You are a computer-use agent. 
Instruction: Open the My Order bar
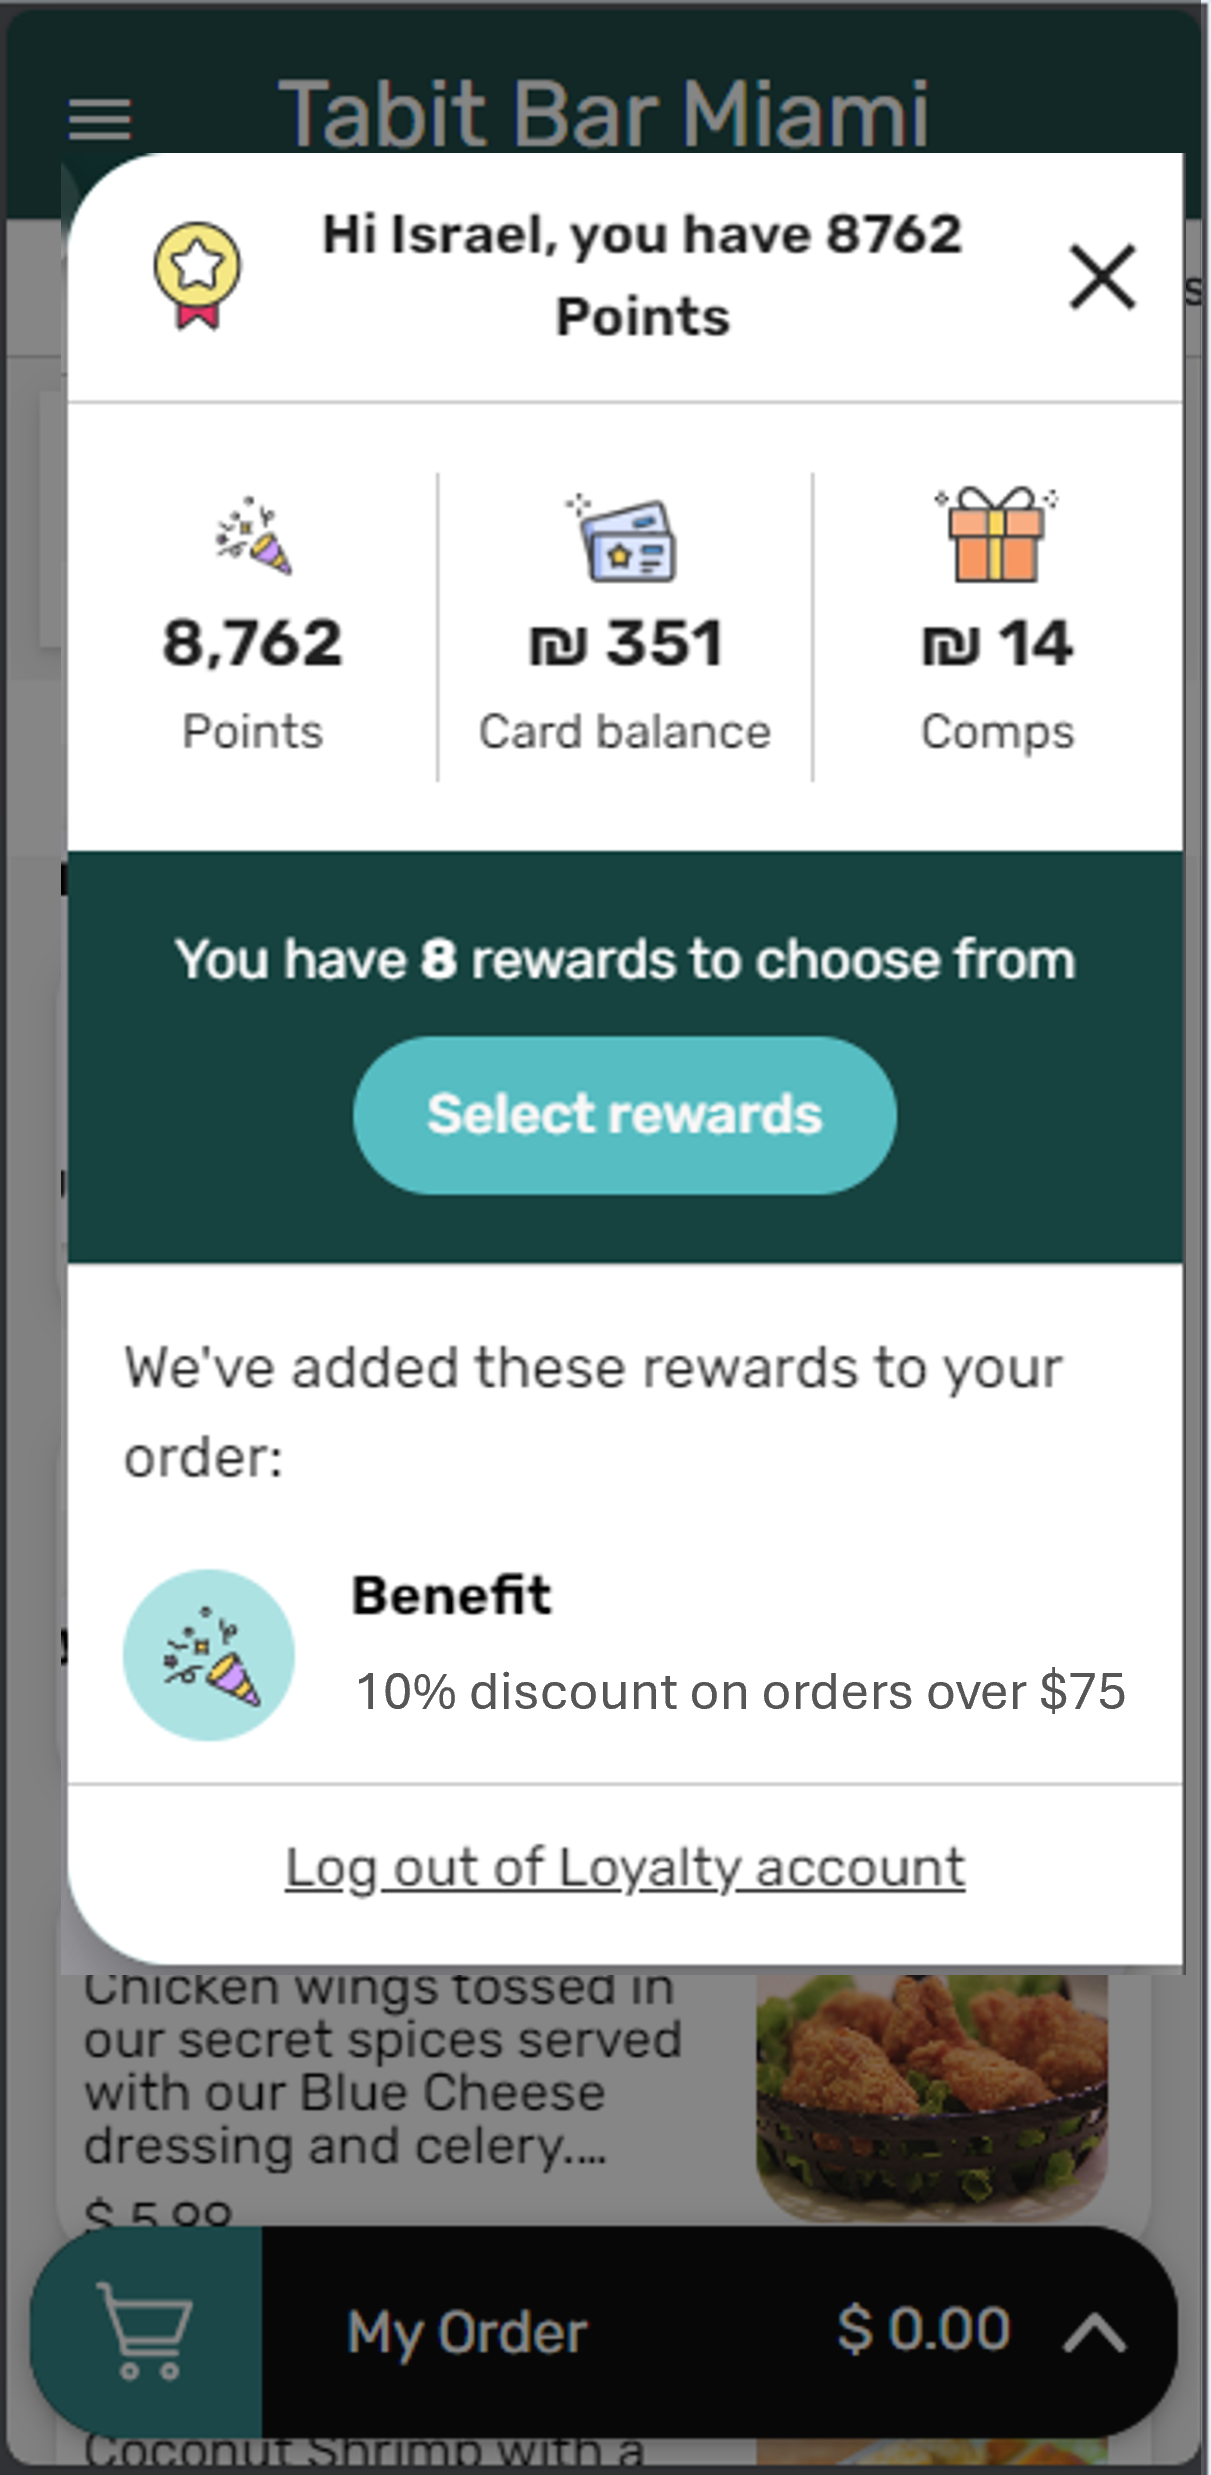coord(467,2333)
